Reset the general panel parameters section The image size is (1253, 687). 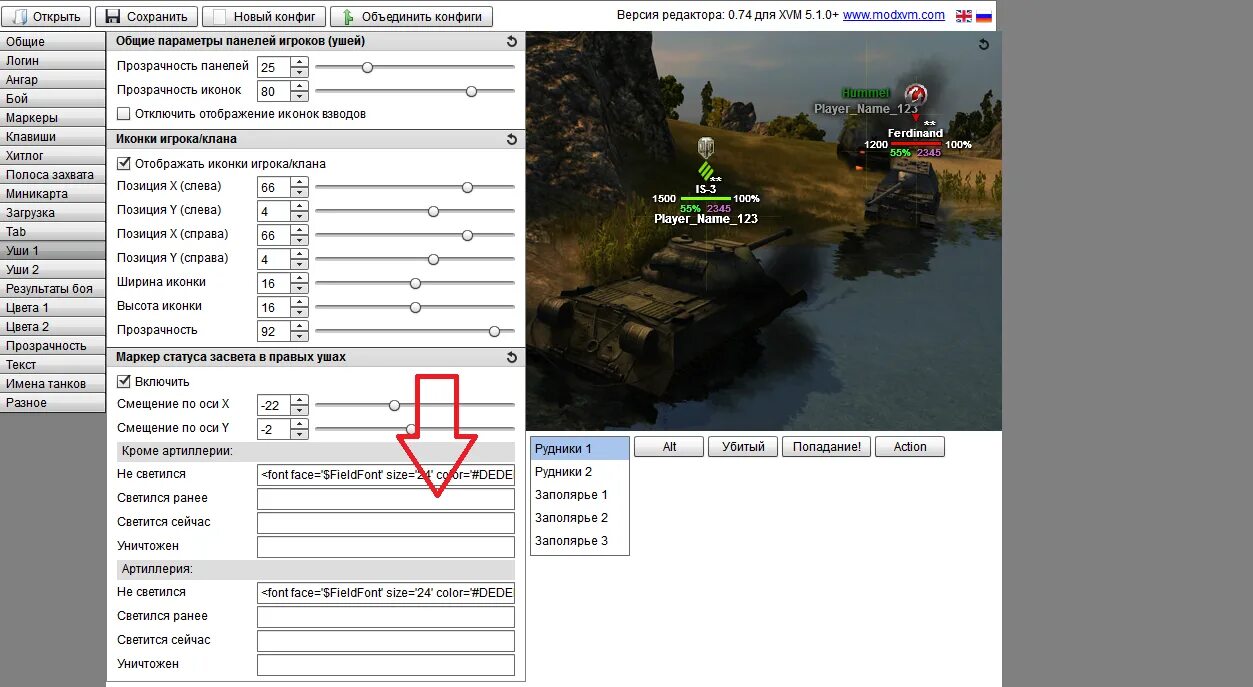pos(512,42)
